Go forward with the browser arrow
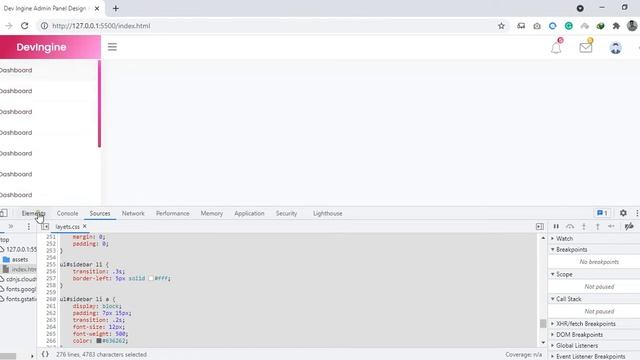Viewport: 640px width, 360px height. coord(9,26)
